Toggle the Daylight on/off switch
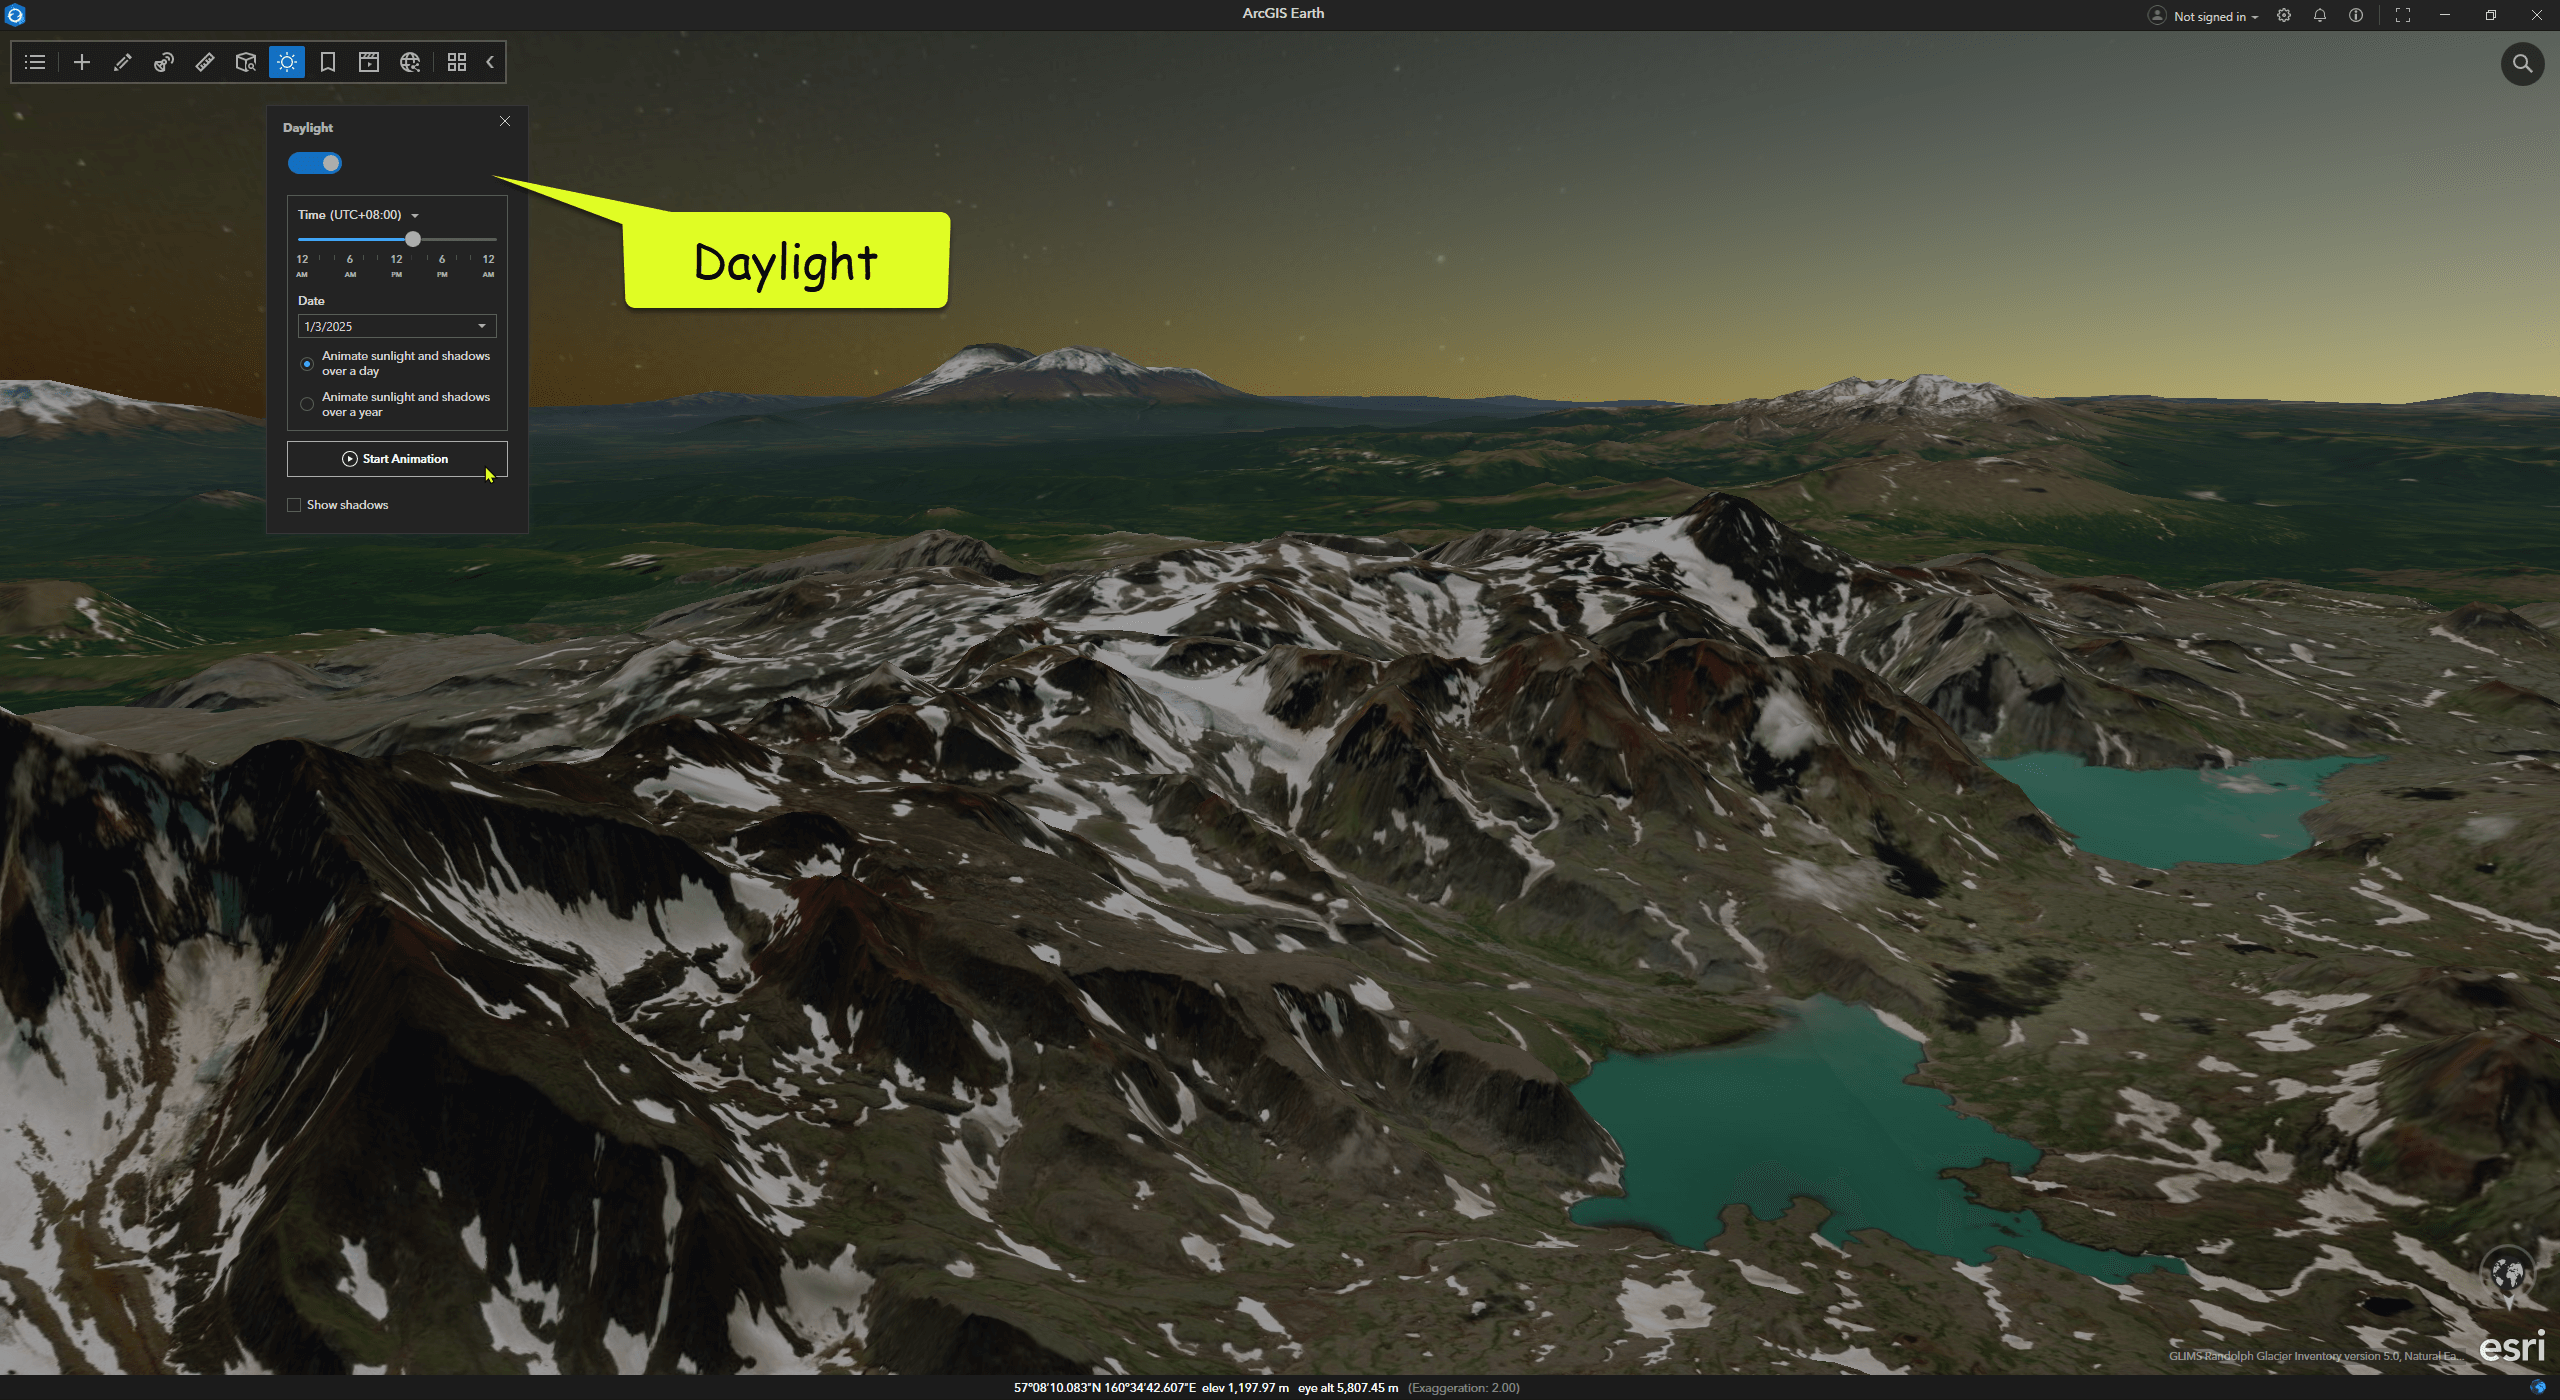 (x=315, y=163)
